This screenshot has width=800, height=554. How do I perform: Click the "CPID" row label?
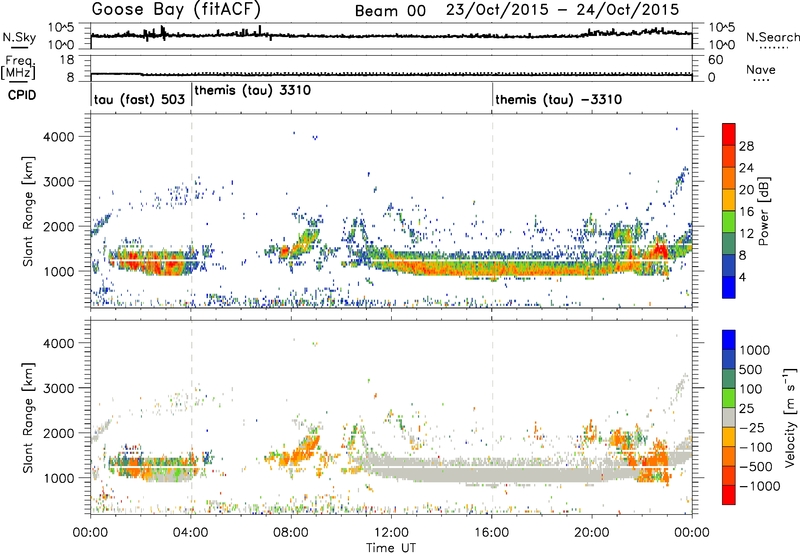[x=22, y=95]
